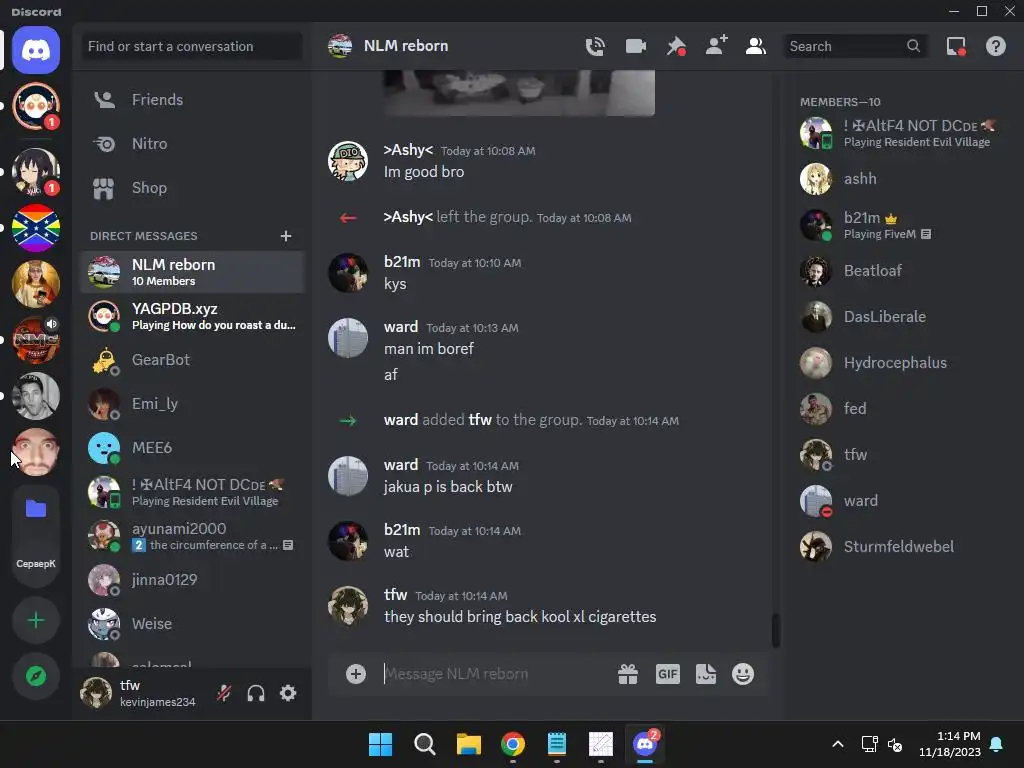Screen dimensions: 1024x768
Task: Click the Search field in header
Action: [x=856, y=46]
